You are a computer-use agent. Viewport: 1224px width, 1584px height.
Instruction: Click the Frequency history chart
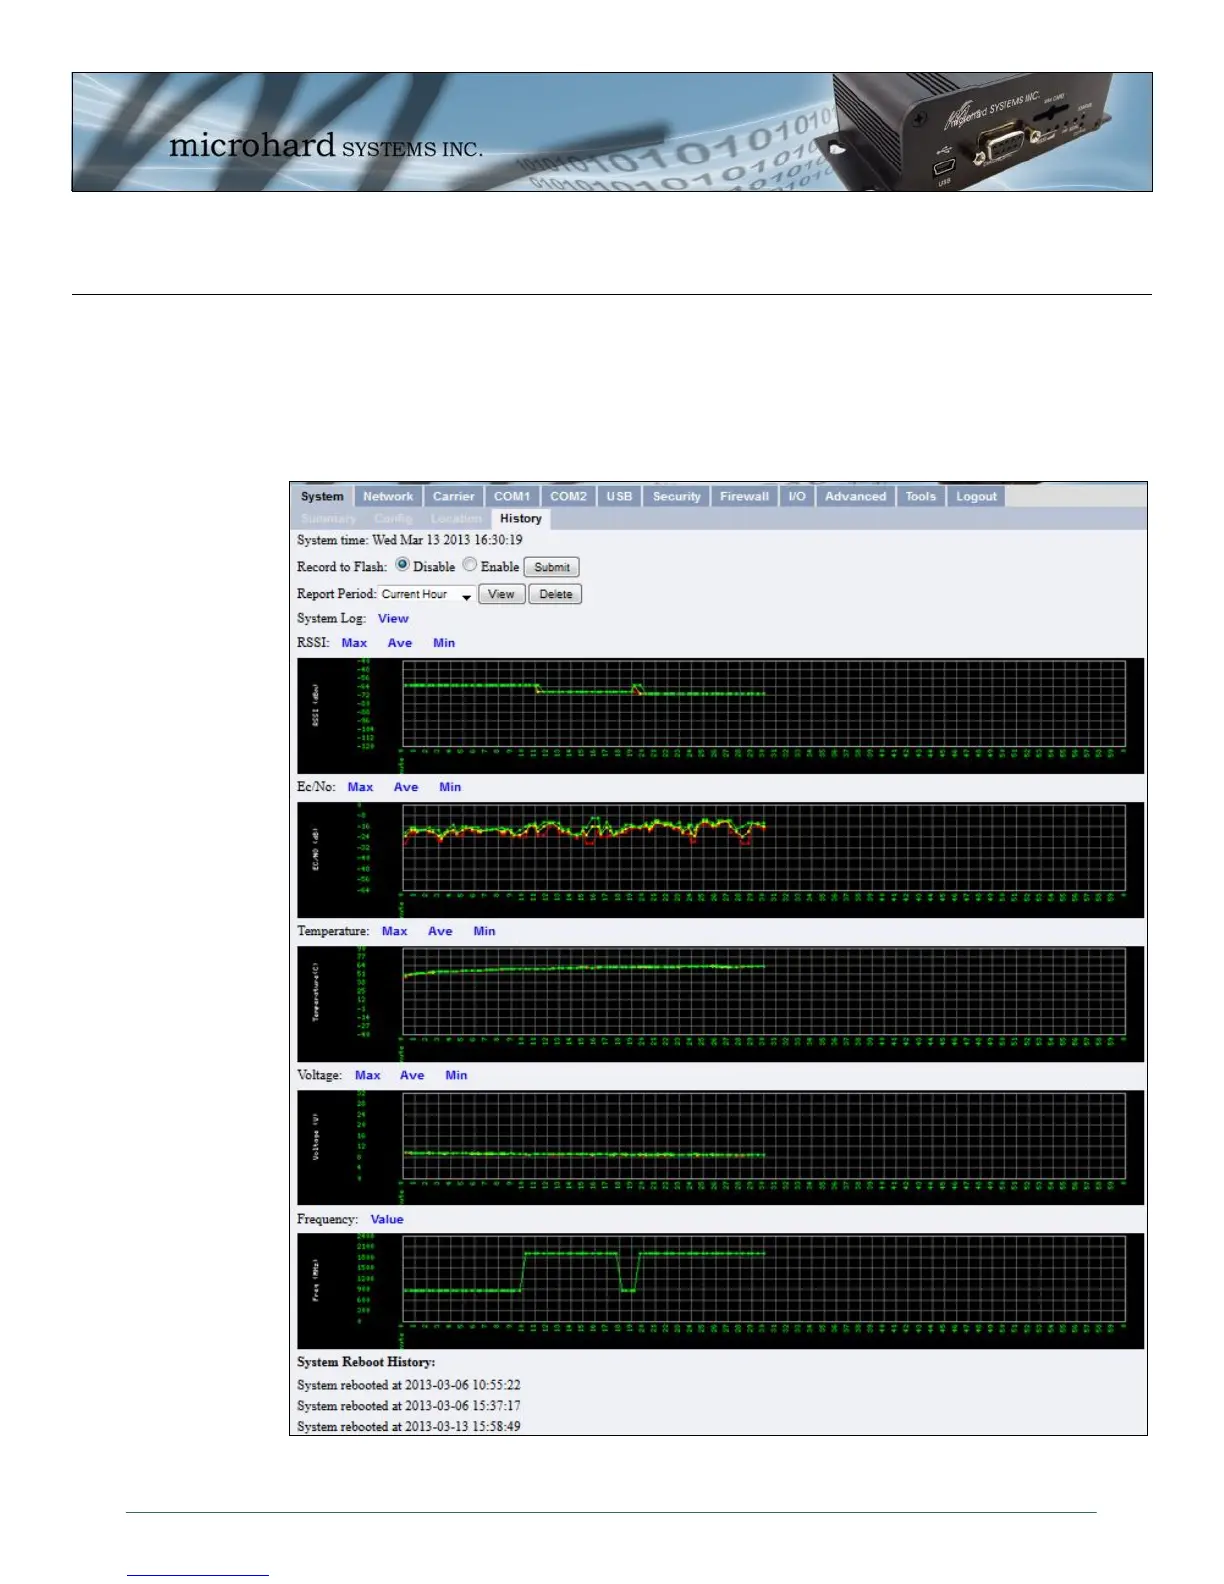tap(720, 1291)
